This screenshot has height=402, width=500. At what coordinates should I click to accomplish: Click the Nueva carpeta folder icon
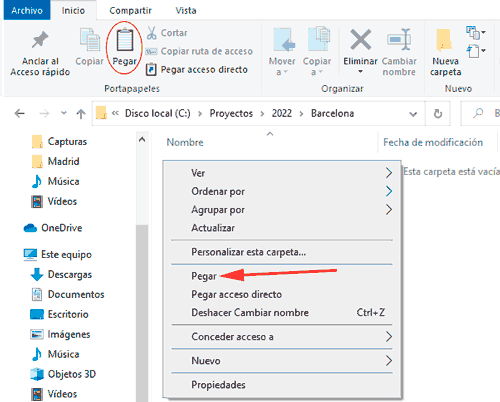[444, 40]
